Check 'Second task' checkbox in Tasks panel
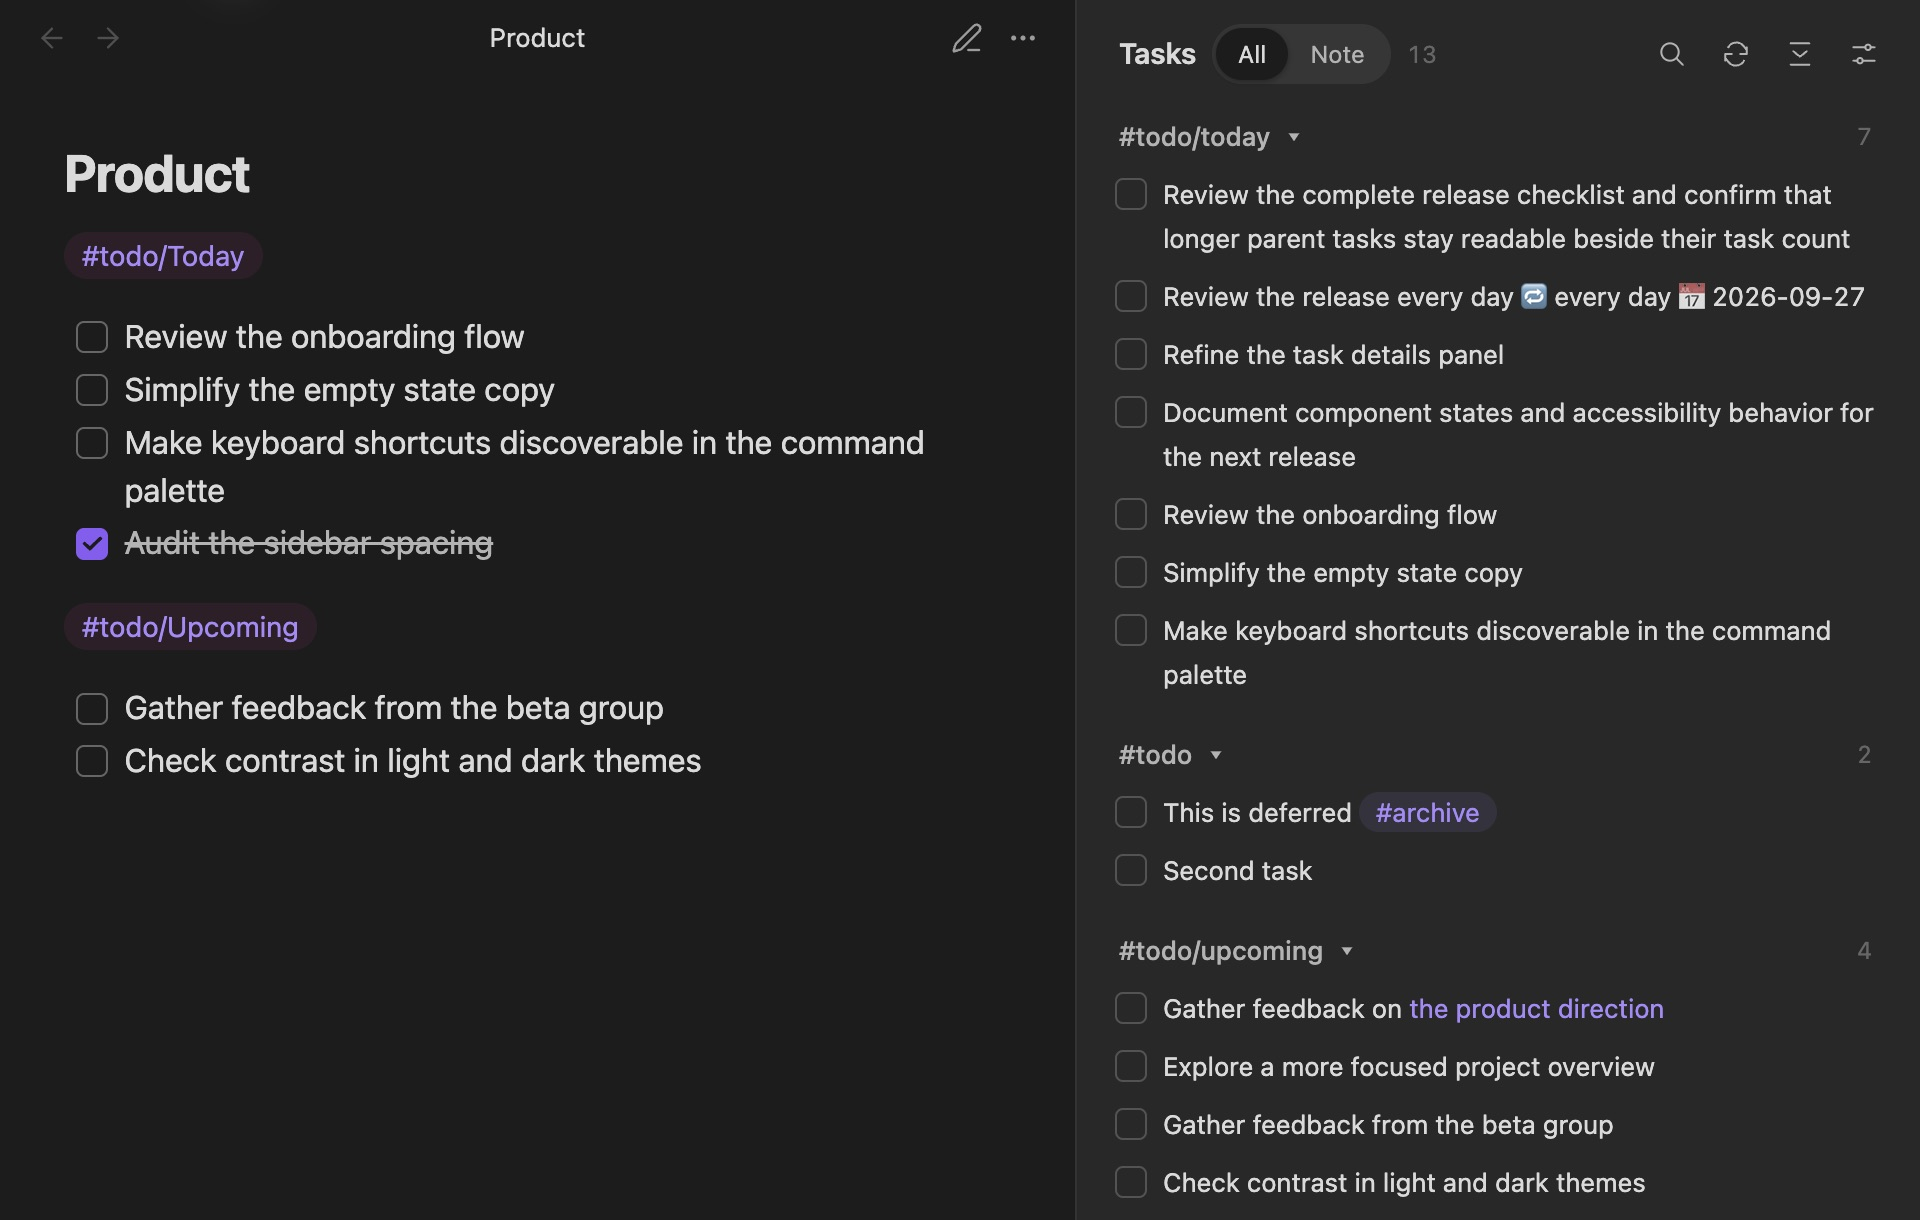1920x1220 pixels. (x=1131, y=870)
